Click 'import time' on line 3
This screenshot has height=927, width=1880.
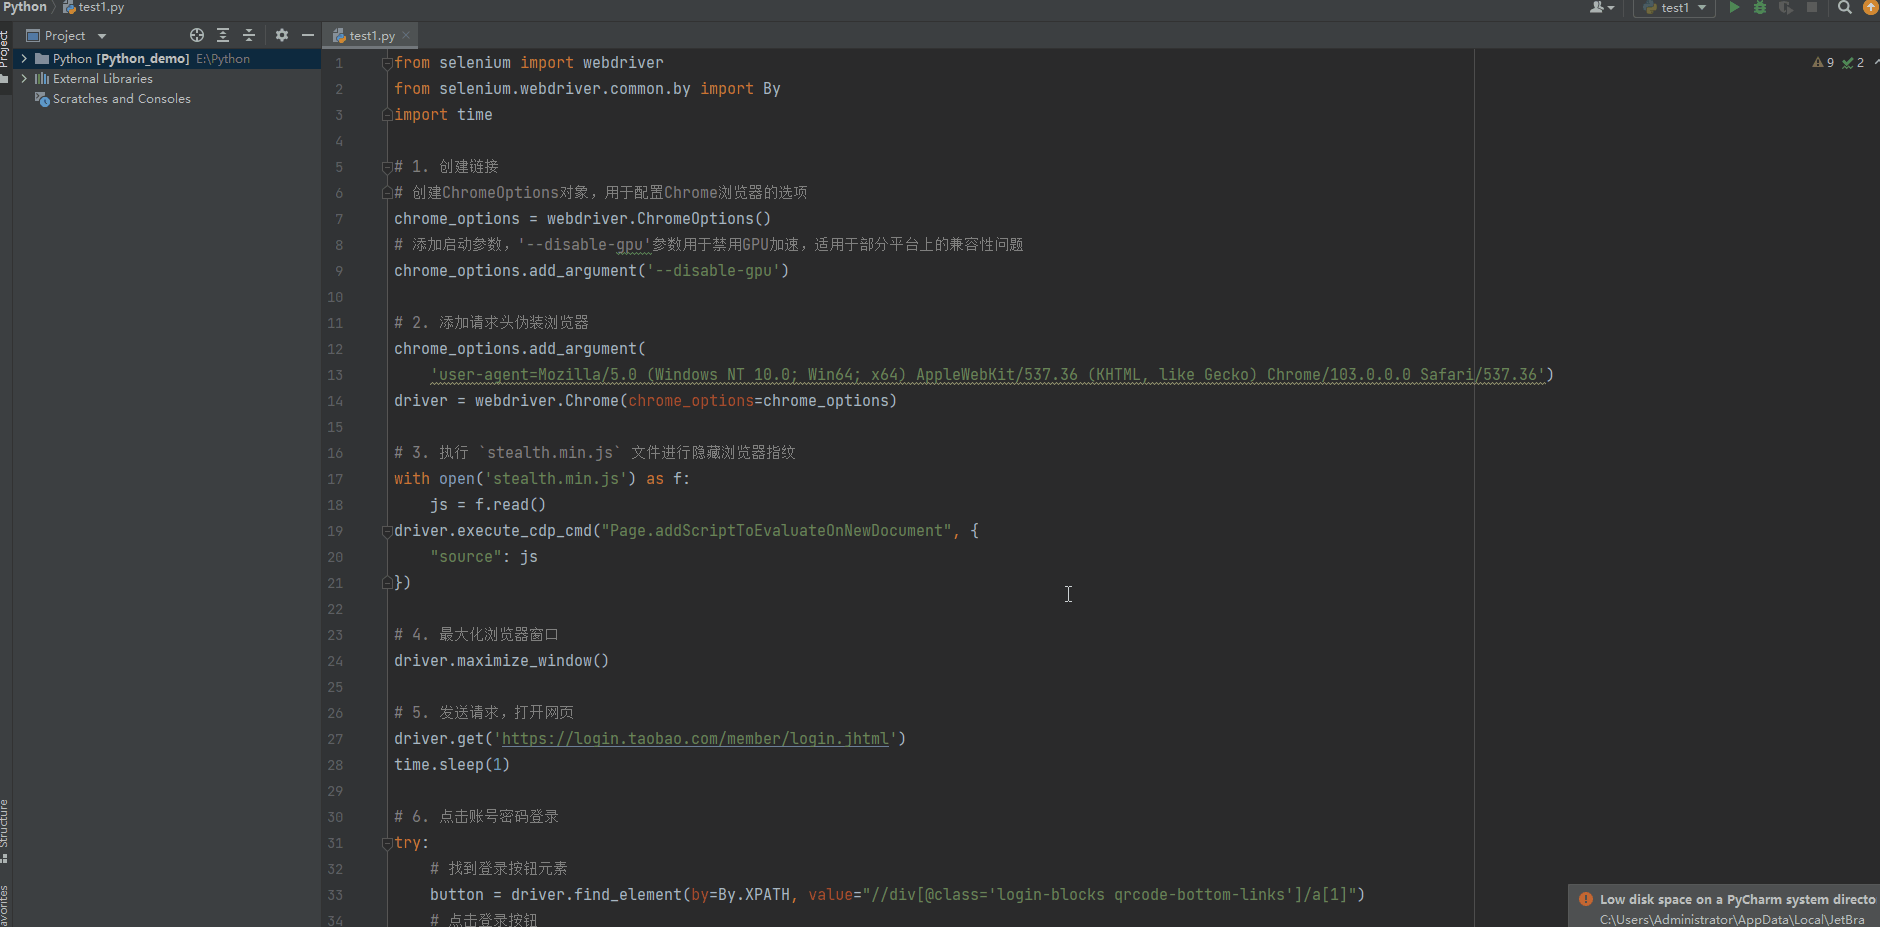pyautogui.click(x=443, y=115)
